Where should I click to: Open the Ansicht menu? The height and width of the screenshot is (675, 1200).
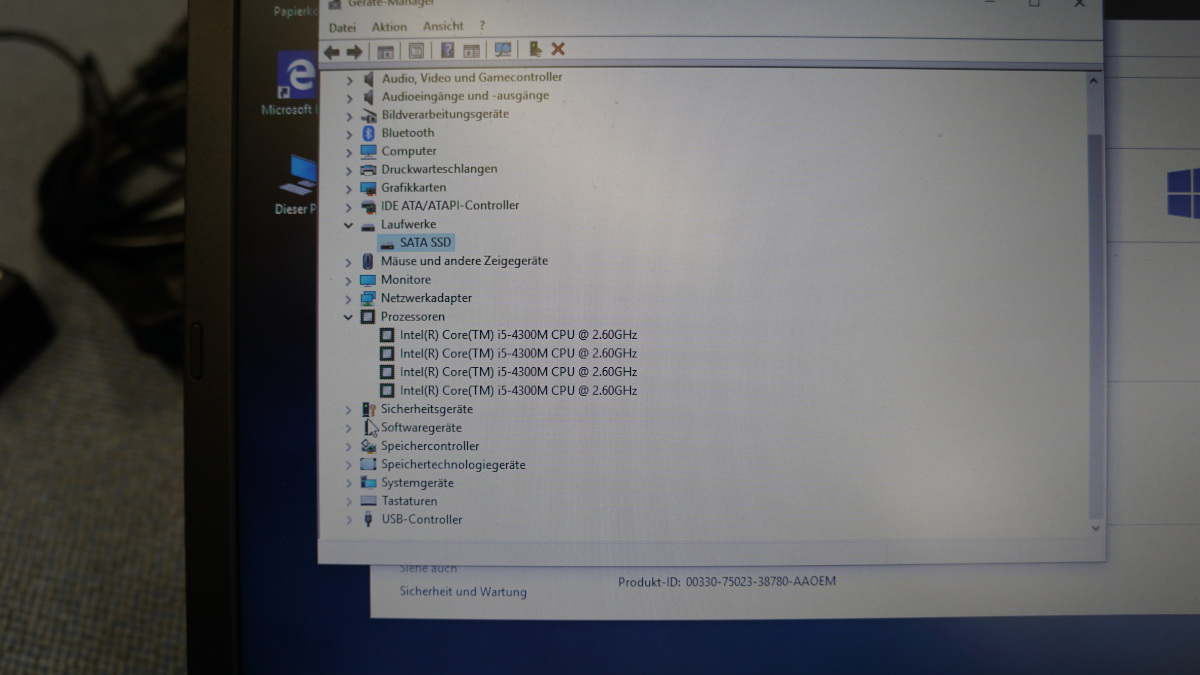tap(443, 26)
